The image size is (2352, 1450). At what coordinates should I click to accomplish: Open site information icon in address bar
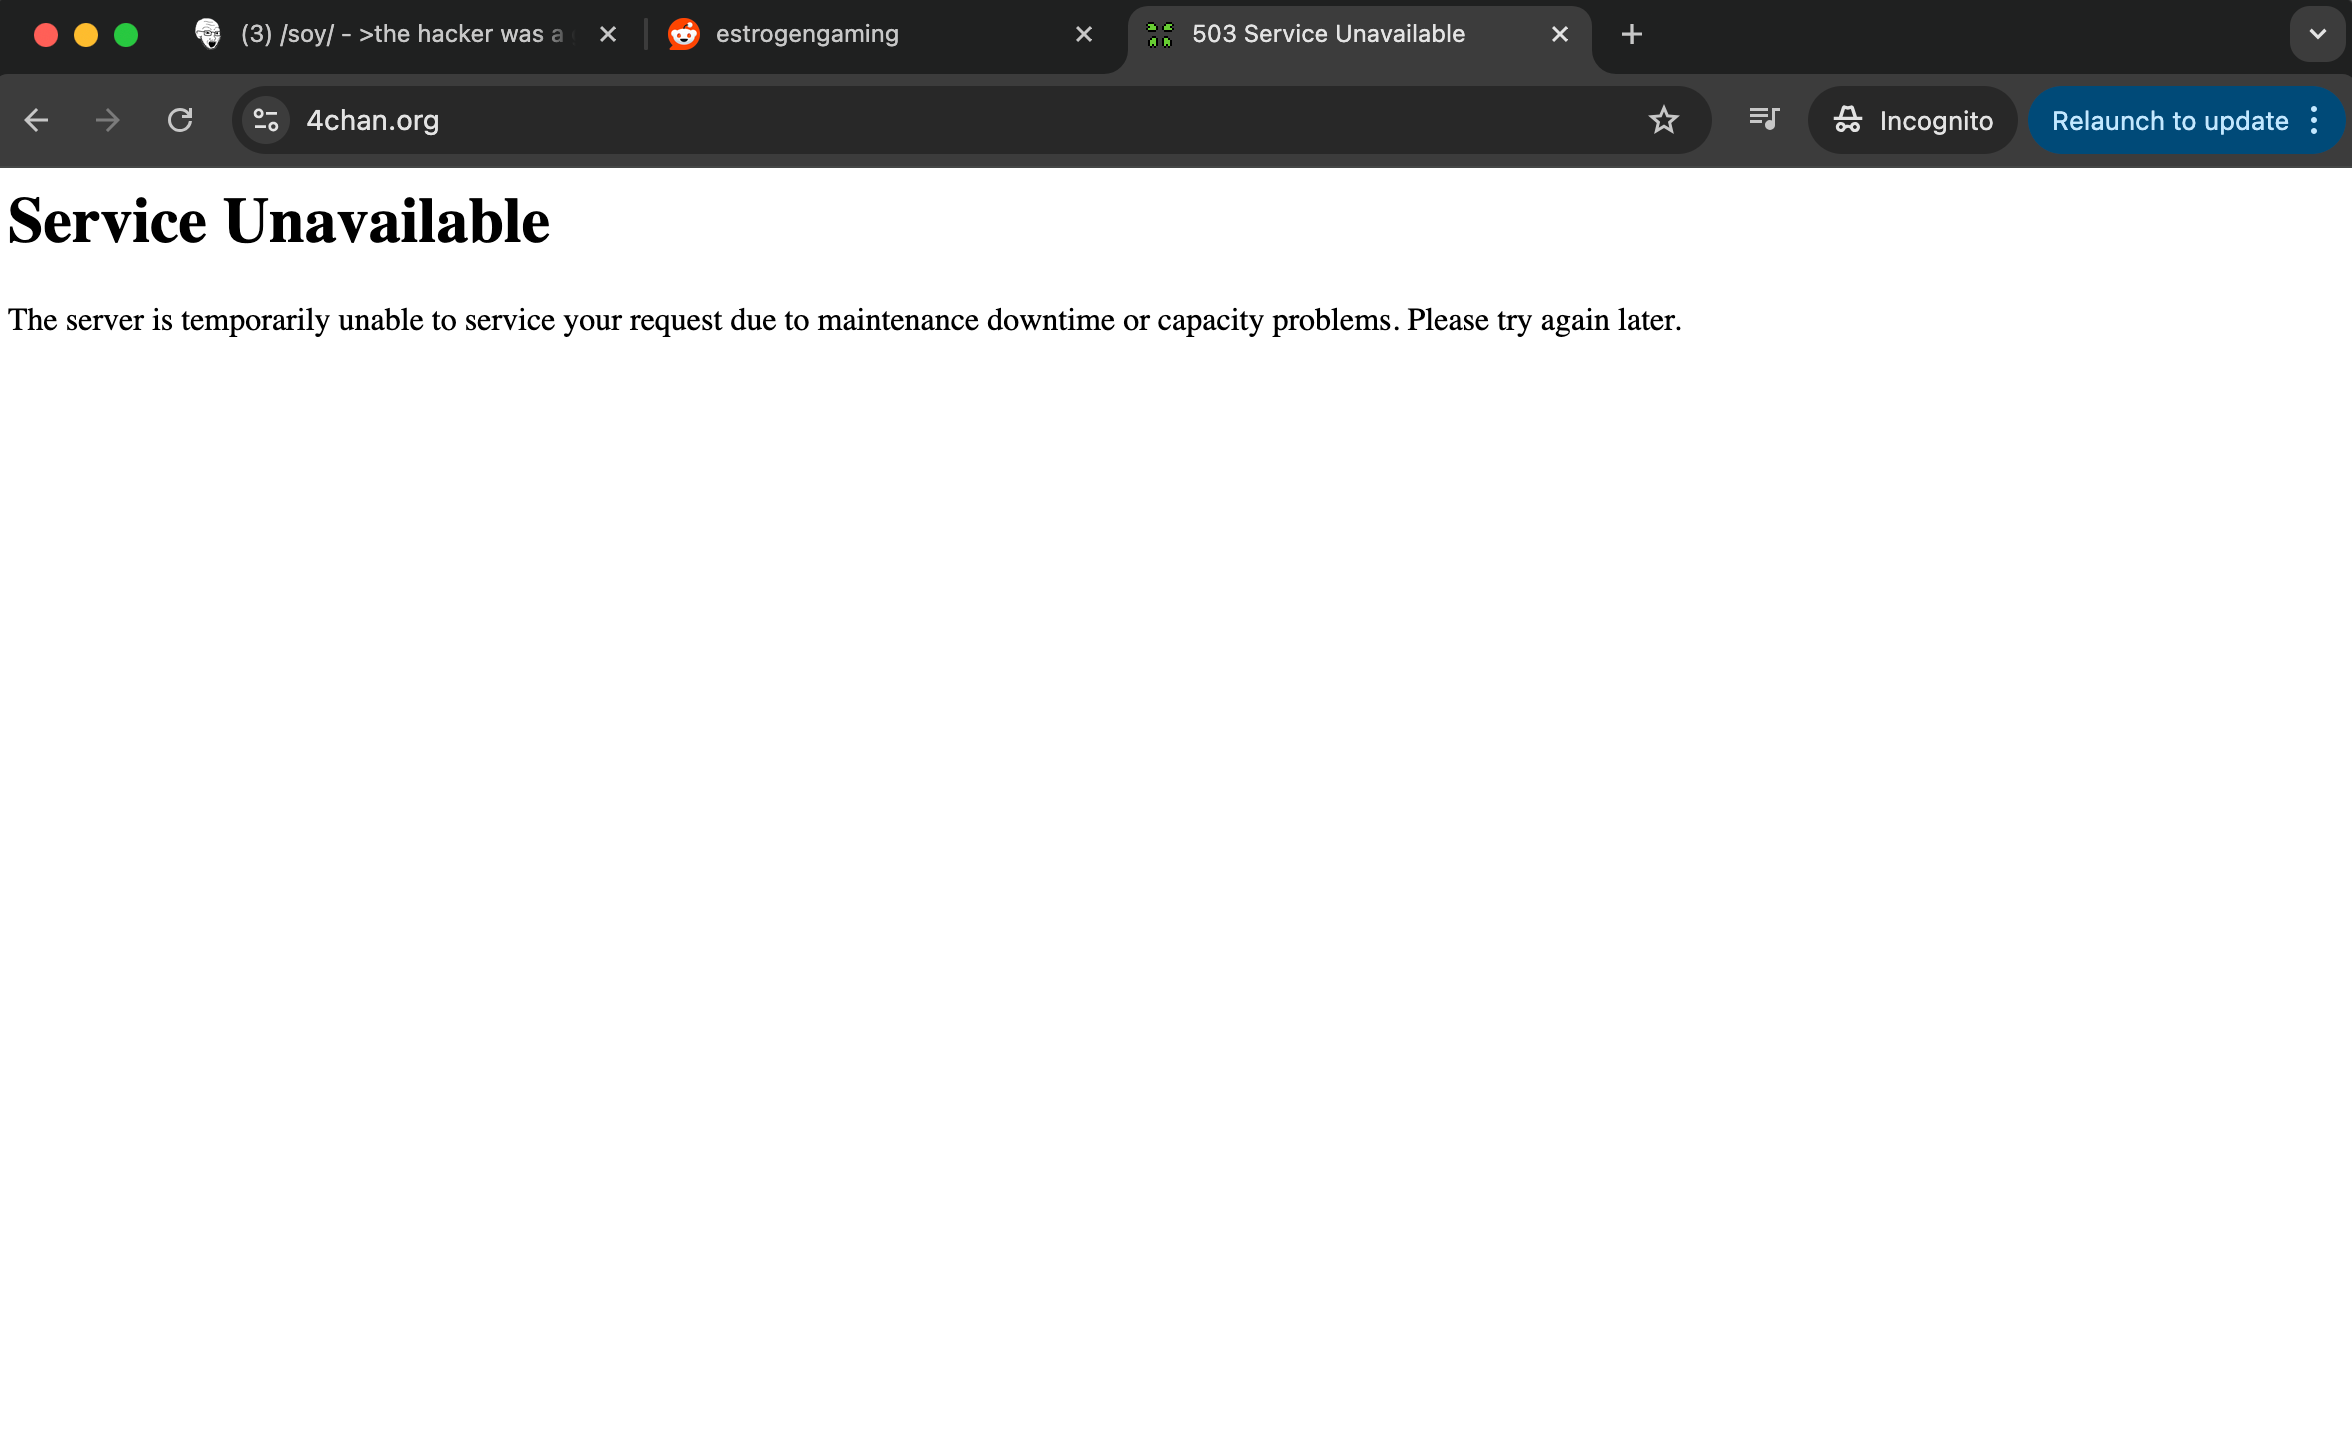tap(266, 120)
